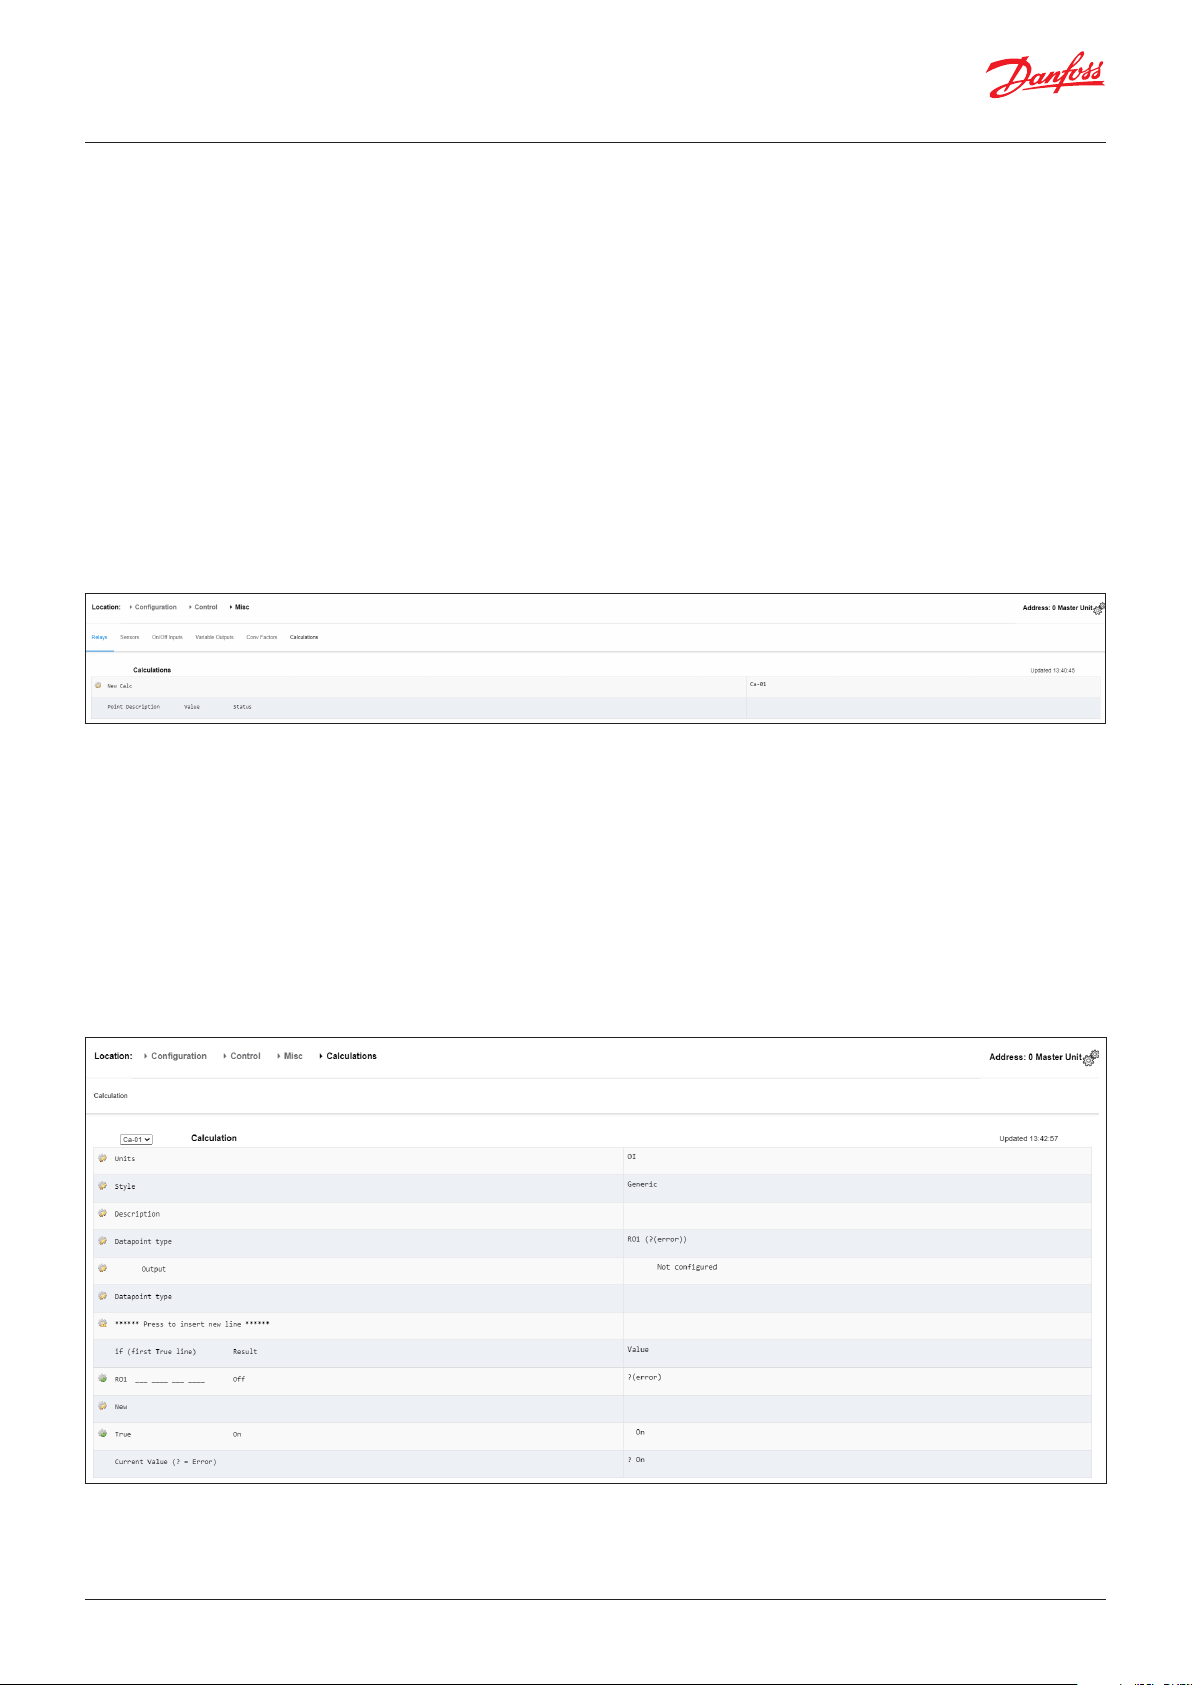This screenshot has width=1192, height=1685.
Task: Click Control in the Calculations breadcrumb trail
Action: coord(245,1056)
